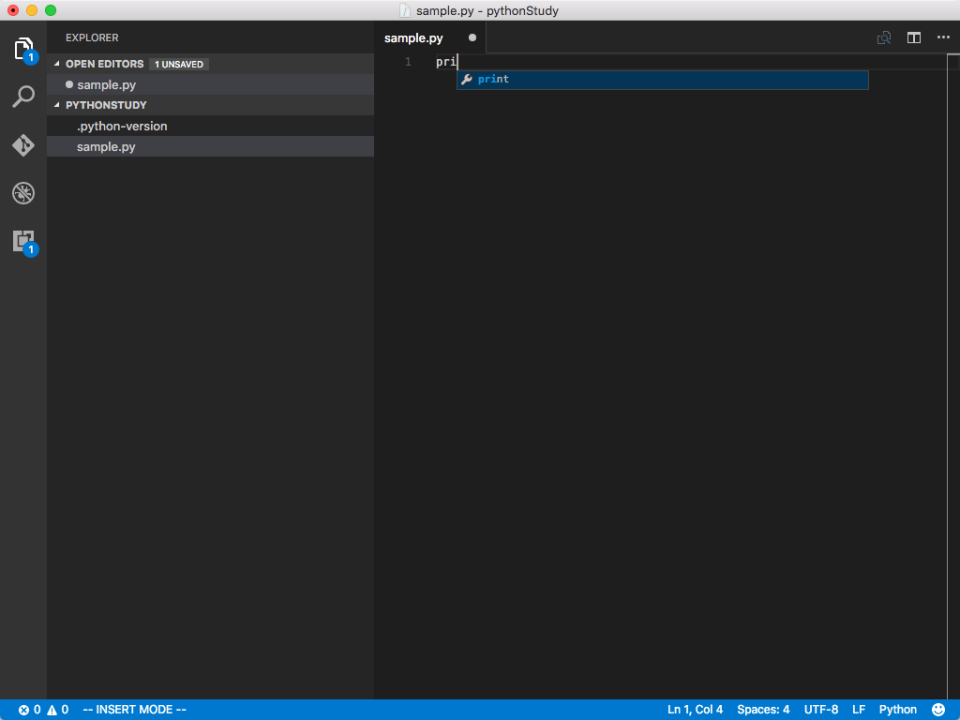Open the editor more actions ellipsis
Viewport: 960px width, 720px height.
[943, 38]
